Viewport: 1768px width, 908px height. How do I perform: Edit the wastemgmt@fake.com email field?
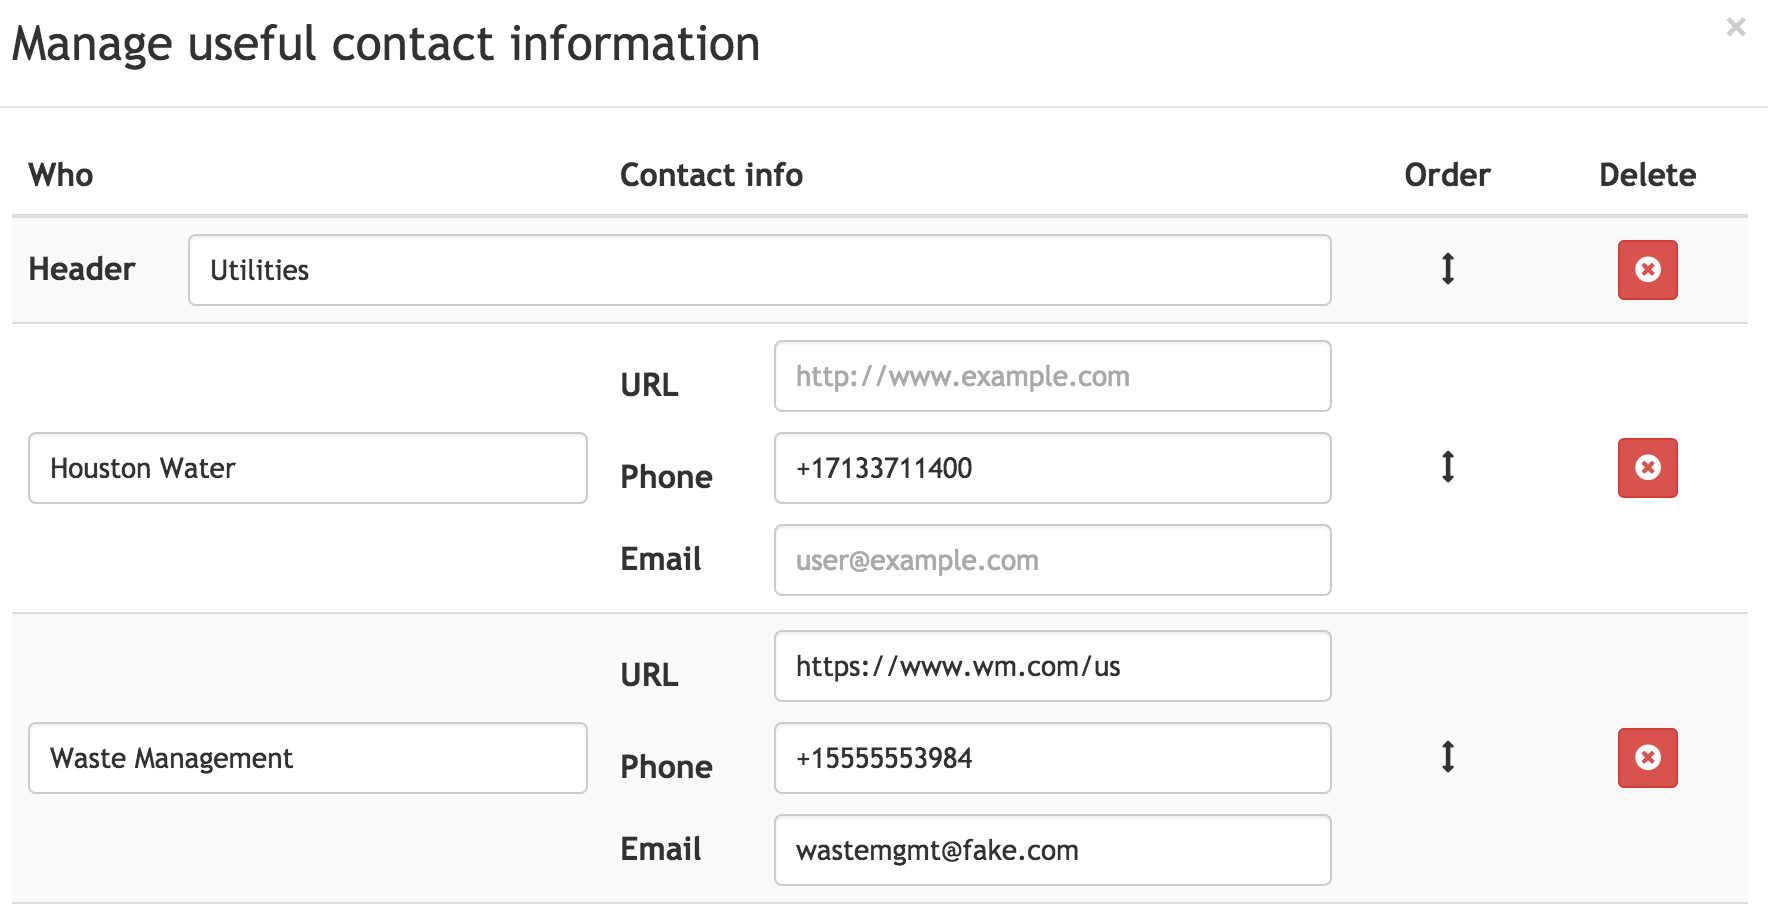[x=1052, y=850]
